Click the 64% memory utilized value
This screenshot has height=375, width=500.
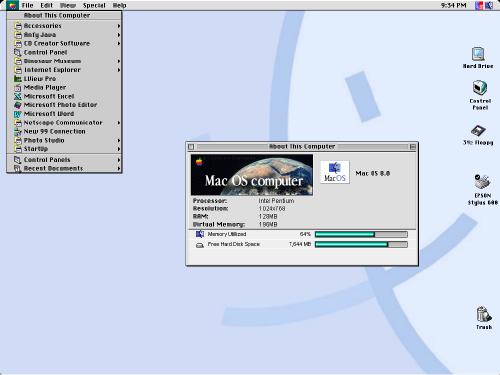(x=305, y=234)
